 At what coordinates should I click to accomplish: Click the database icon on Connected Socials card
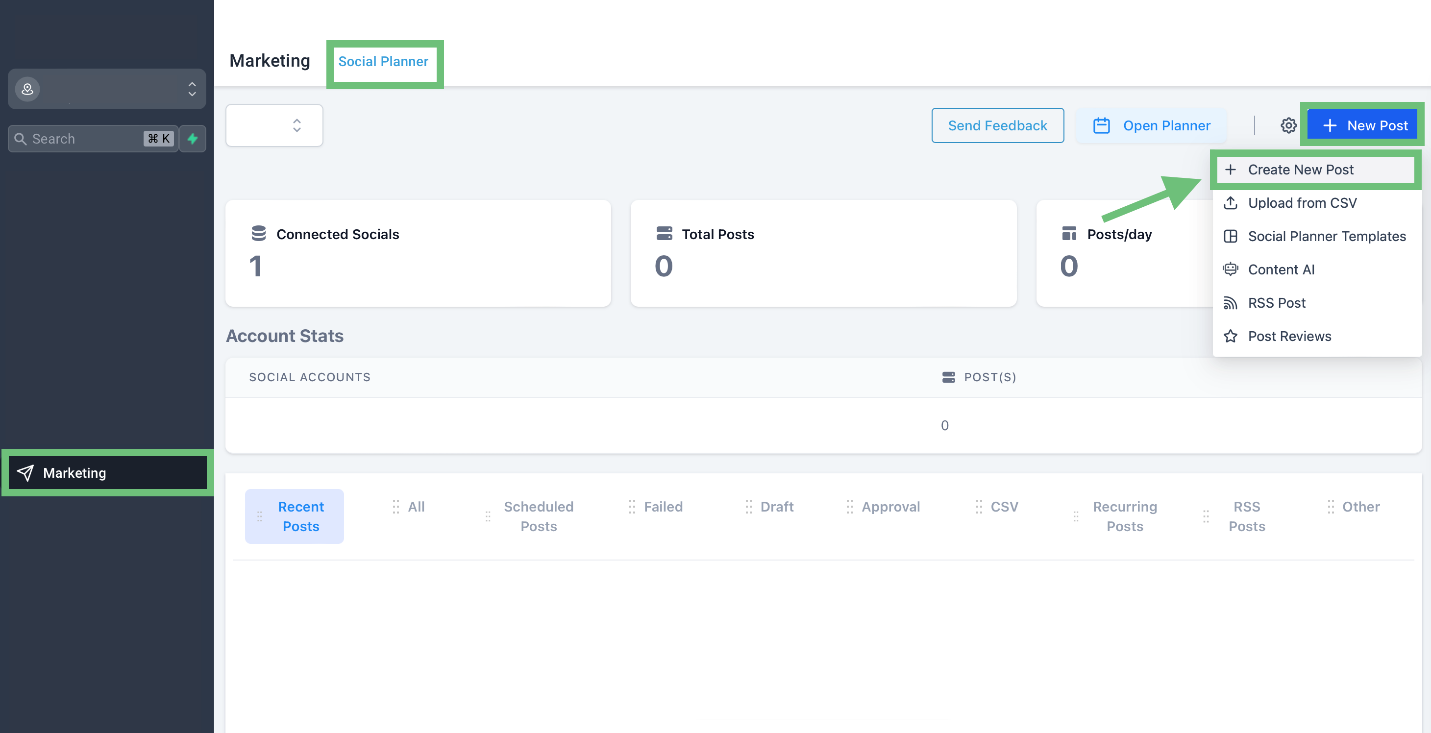pos(258,234)
